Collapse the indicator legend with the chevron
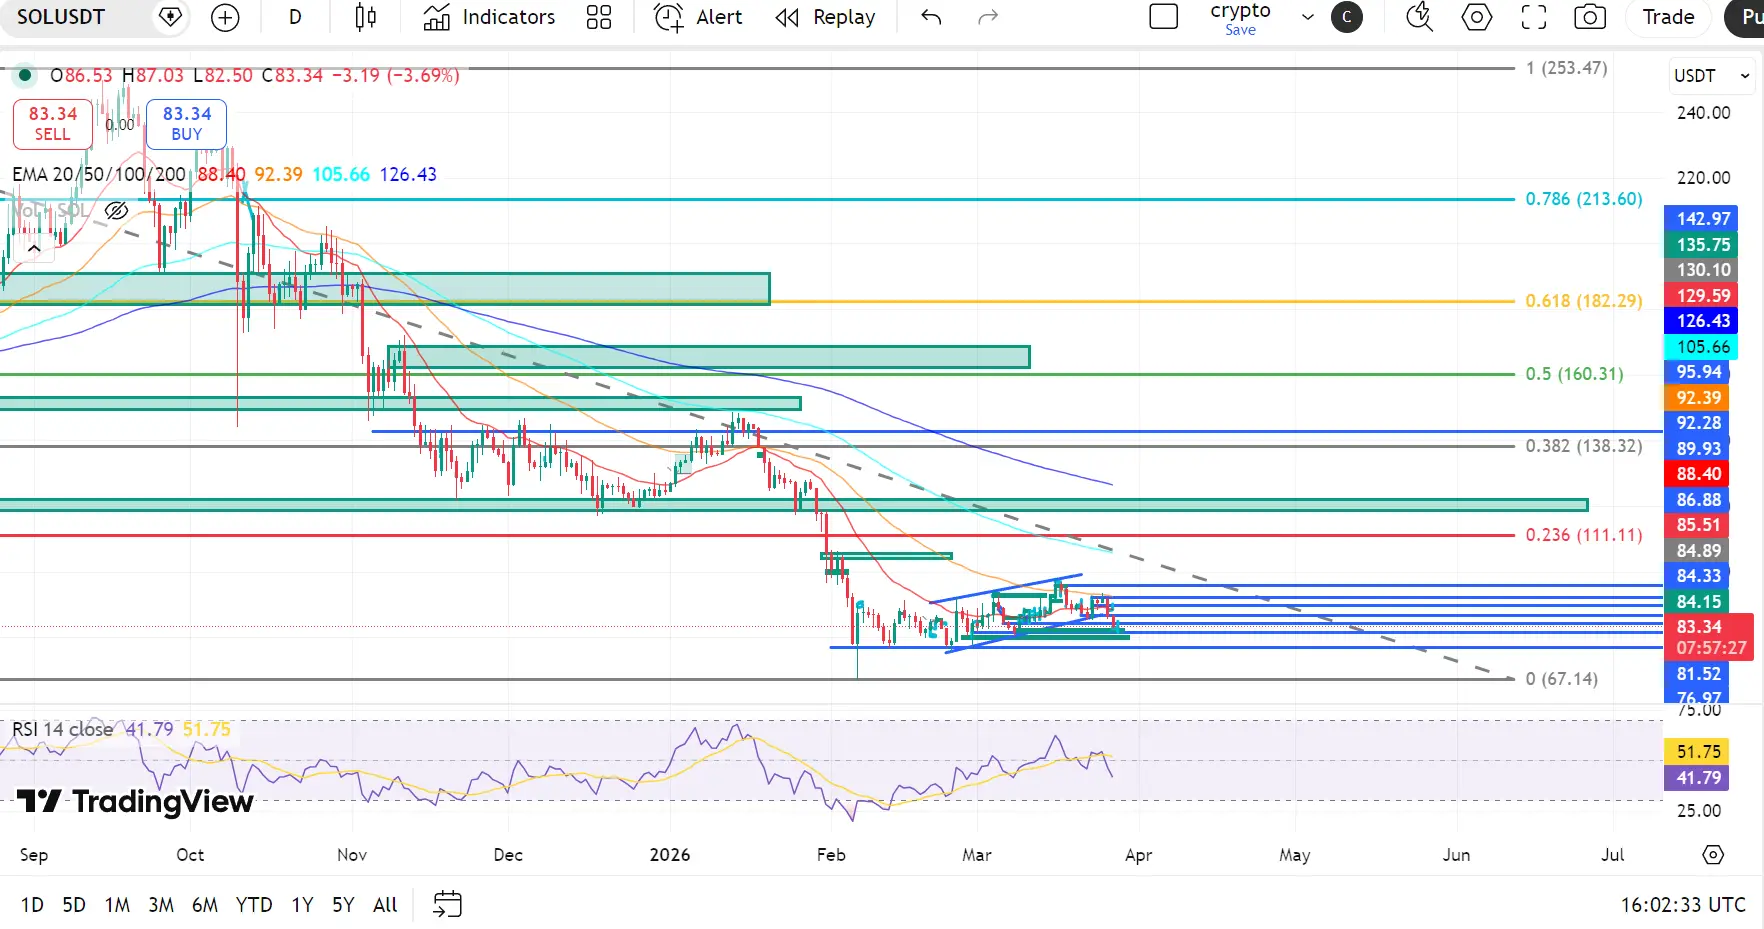The height and width of the screenshot is (929, 1764). point(34,248)
